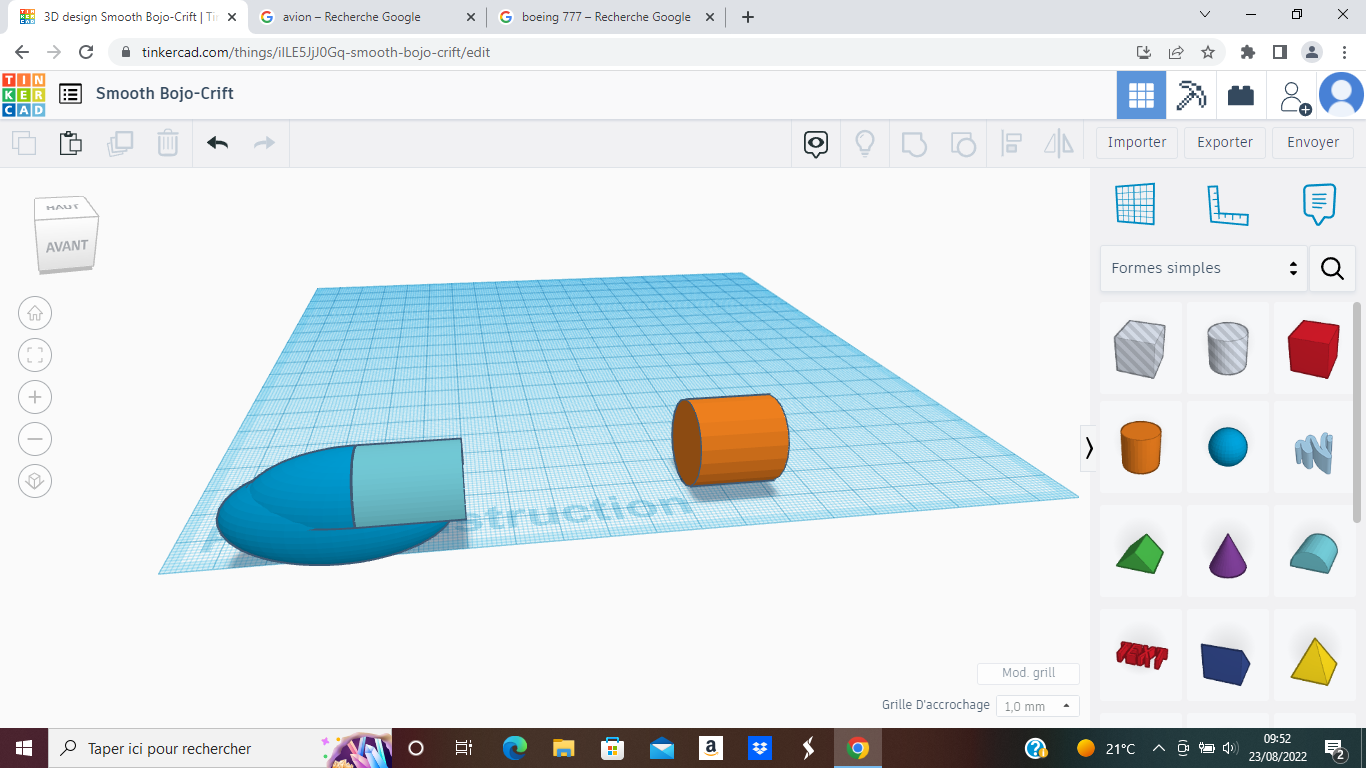Bookmark this page with the star
This screenshot has width=1366, height=768.
[x=1208, y=52]
